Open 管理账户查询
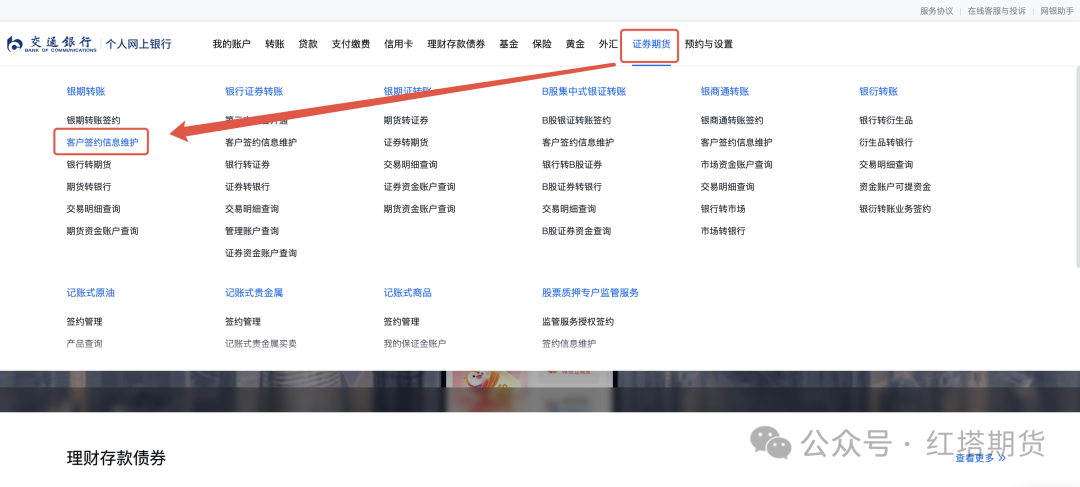The image size is (1080, 487). coord(252,231)
